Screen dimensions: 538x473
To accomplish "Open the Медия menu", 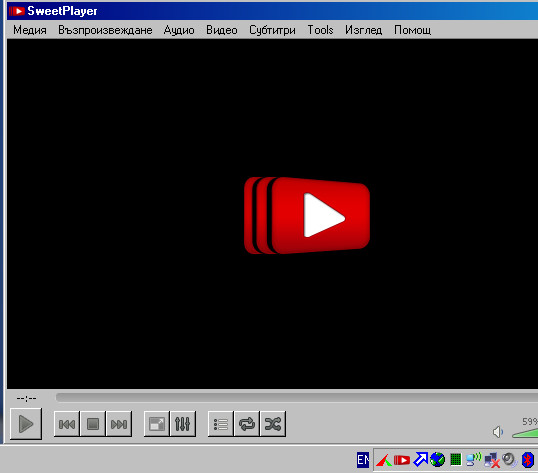I will (30, 30).
